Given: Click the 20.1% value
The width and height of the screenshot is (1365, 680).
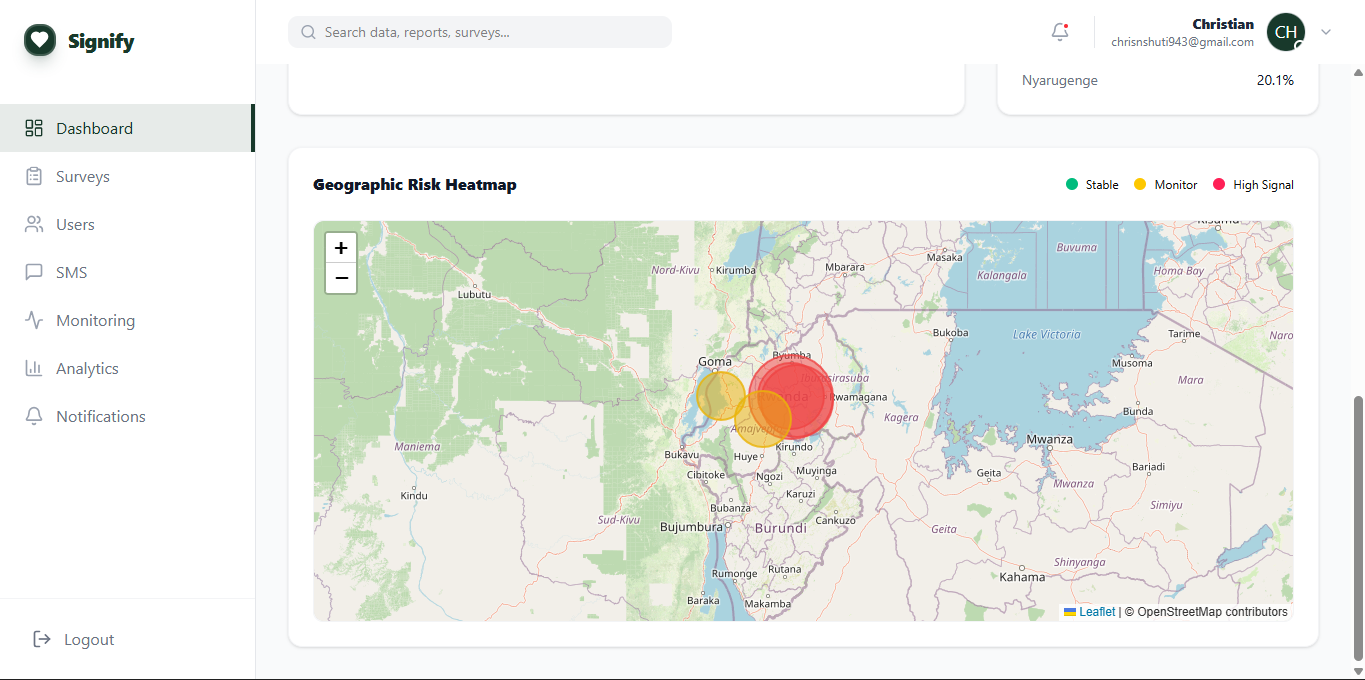Looking at the screenshot, I should pyautogui.click(x=1275, y=80).
